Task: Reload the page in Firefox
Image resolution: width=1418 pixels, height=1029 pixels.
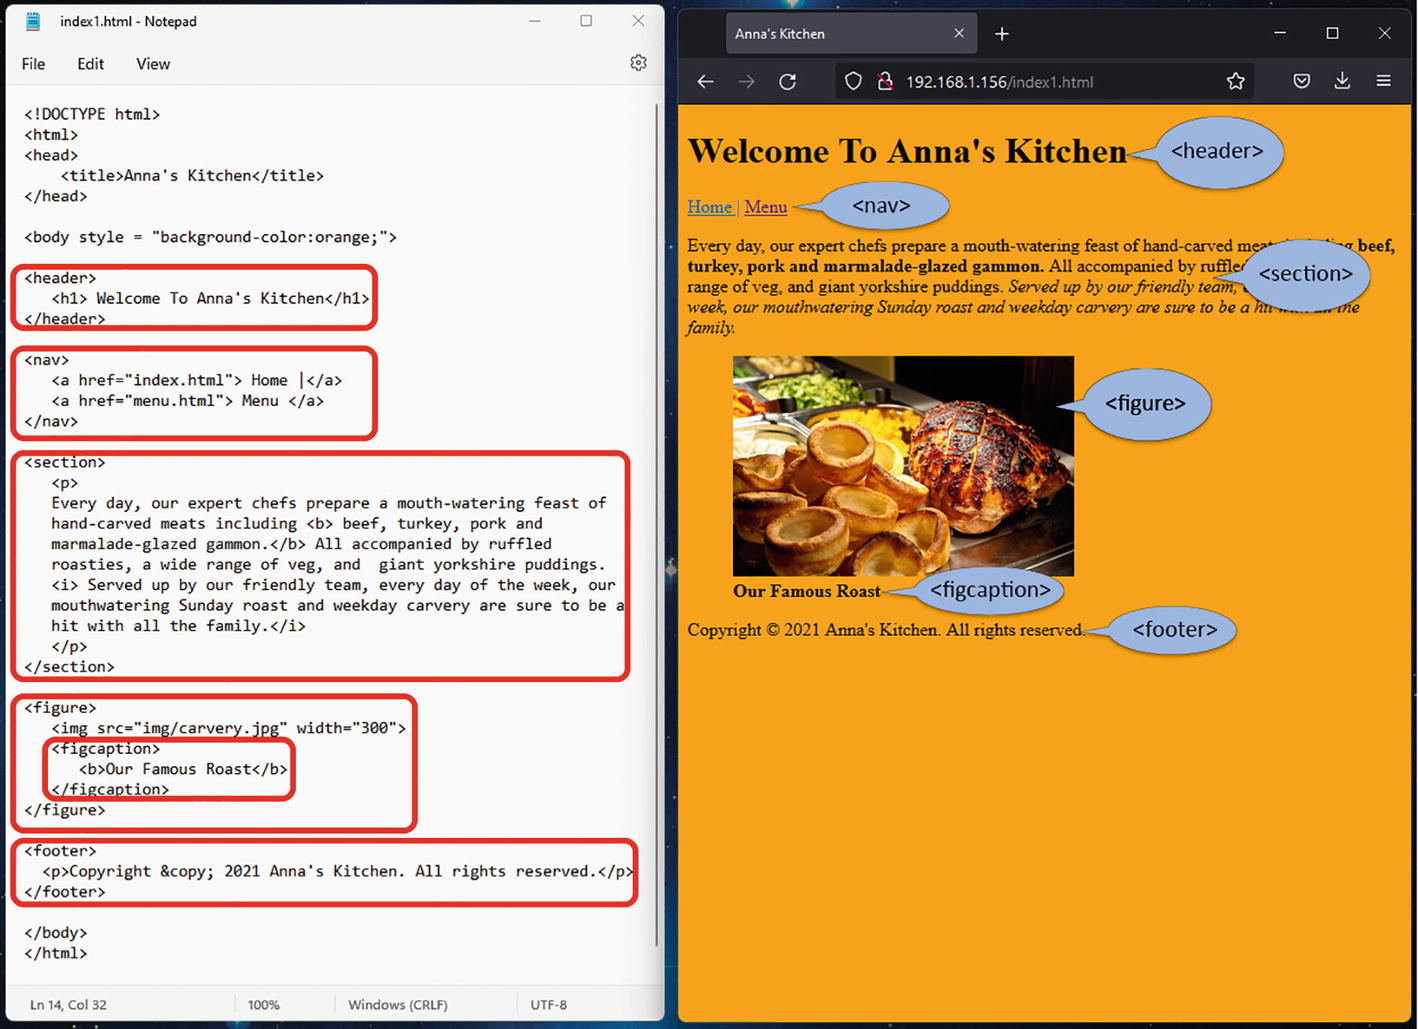Action: click(788, 82)
